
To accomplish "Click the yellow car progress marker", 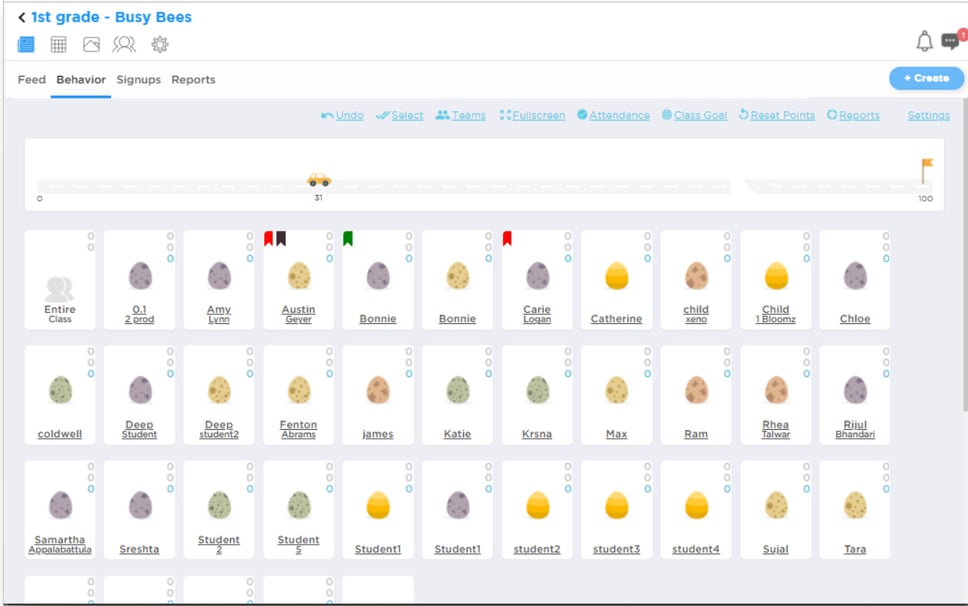I will coord(319,180).
